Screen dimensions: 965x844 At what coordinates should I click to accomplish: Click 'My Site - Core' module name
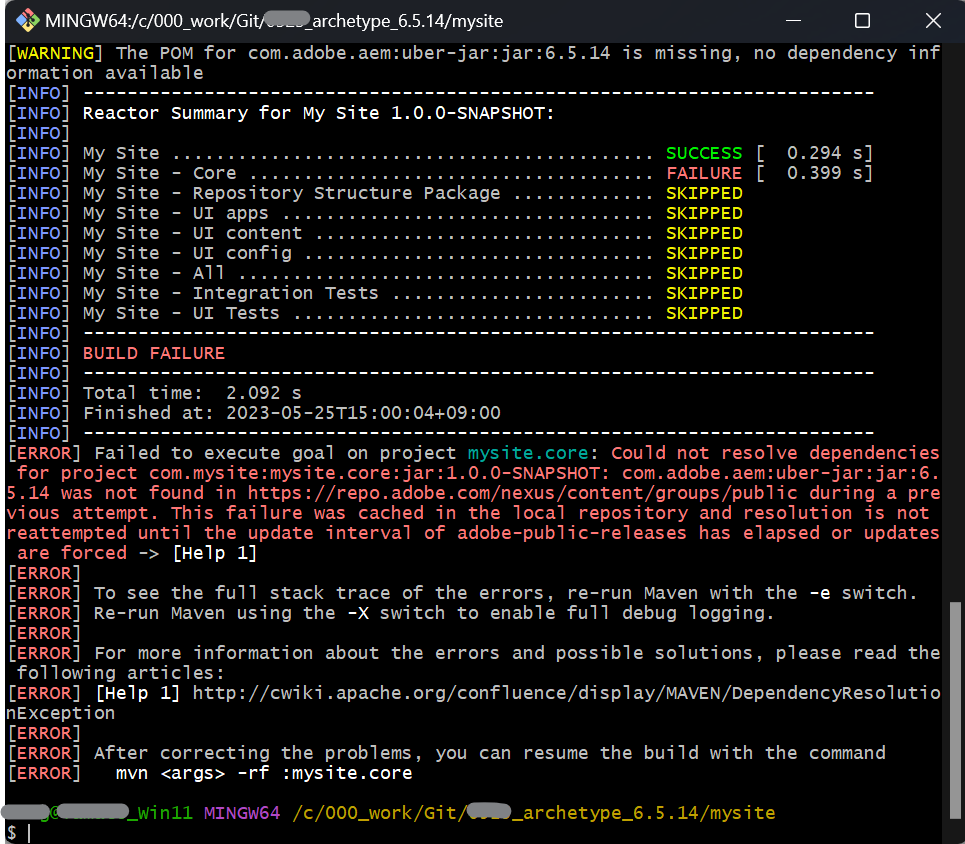[x=159, y=173]
